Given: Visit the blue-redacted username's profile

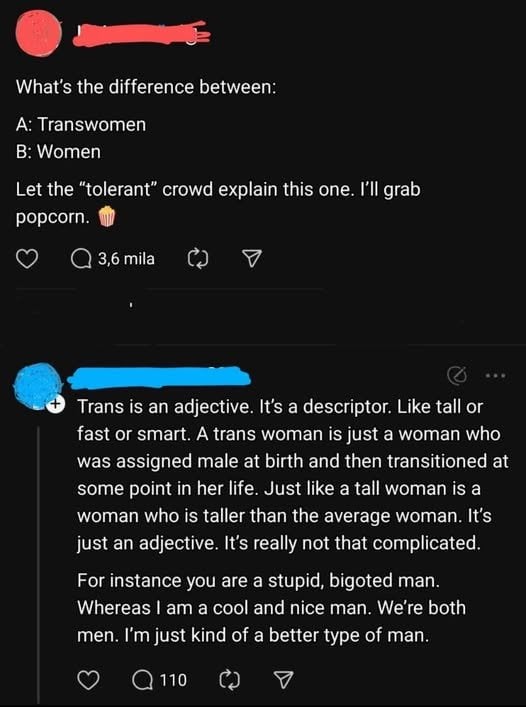Looking at the screenshot, I should coord(159,378).
